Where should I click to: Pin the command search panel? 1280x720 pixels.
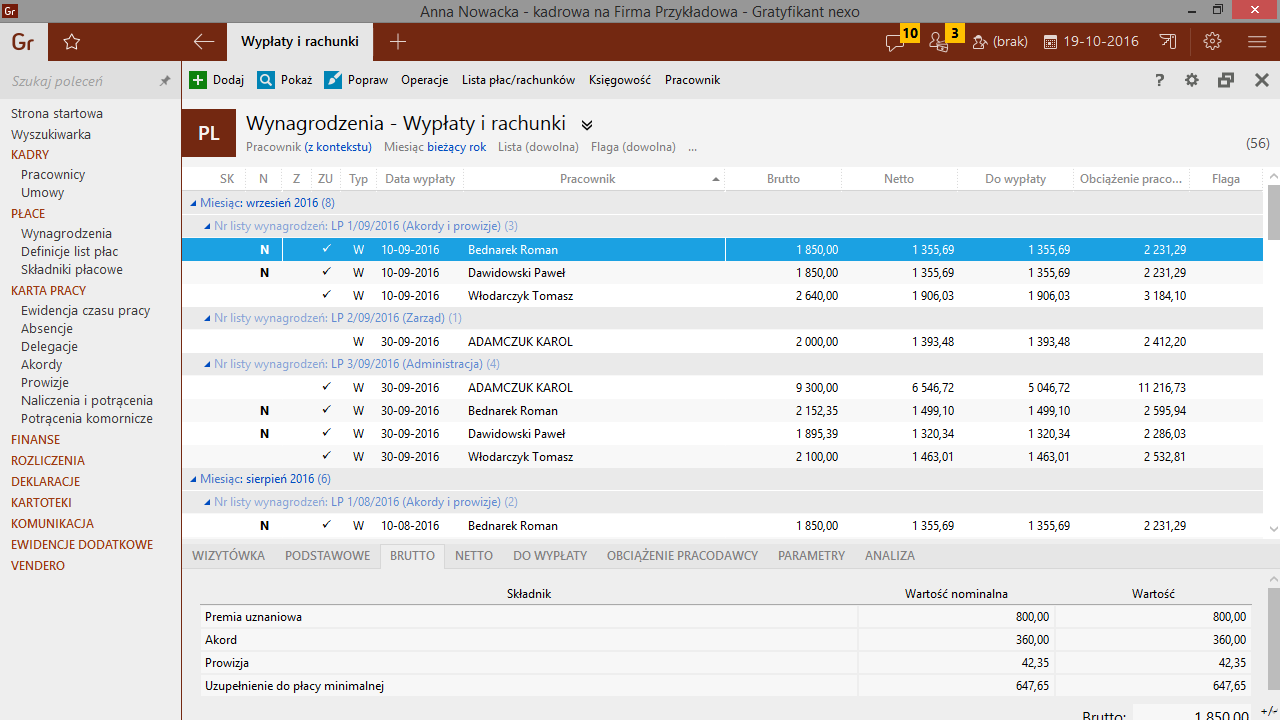(165, 81)
